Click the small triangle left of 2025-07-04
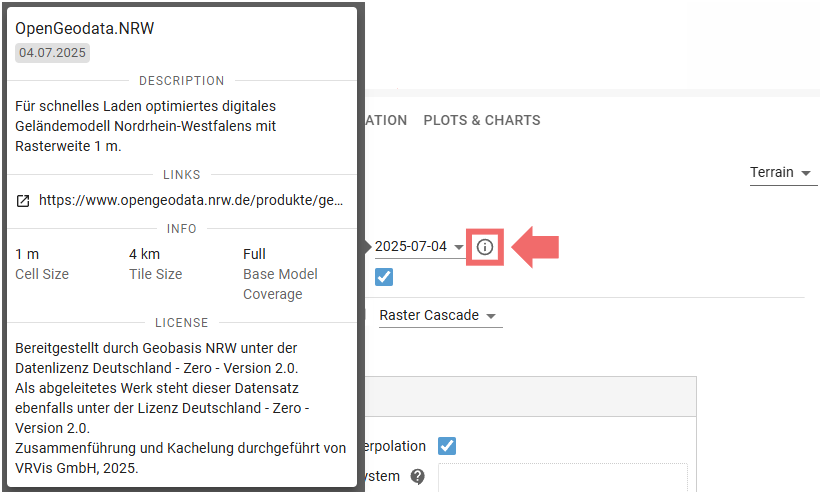 367,246
